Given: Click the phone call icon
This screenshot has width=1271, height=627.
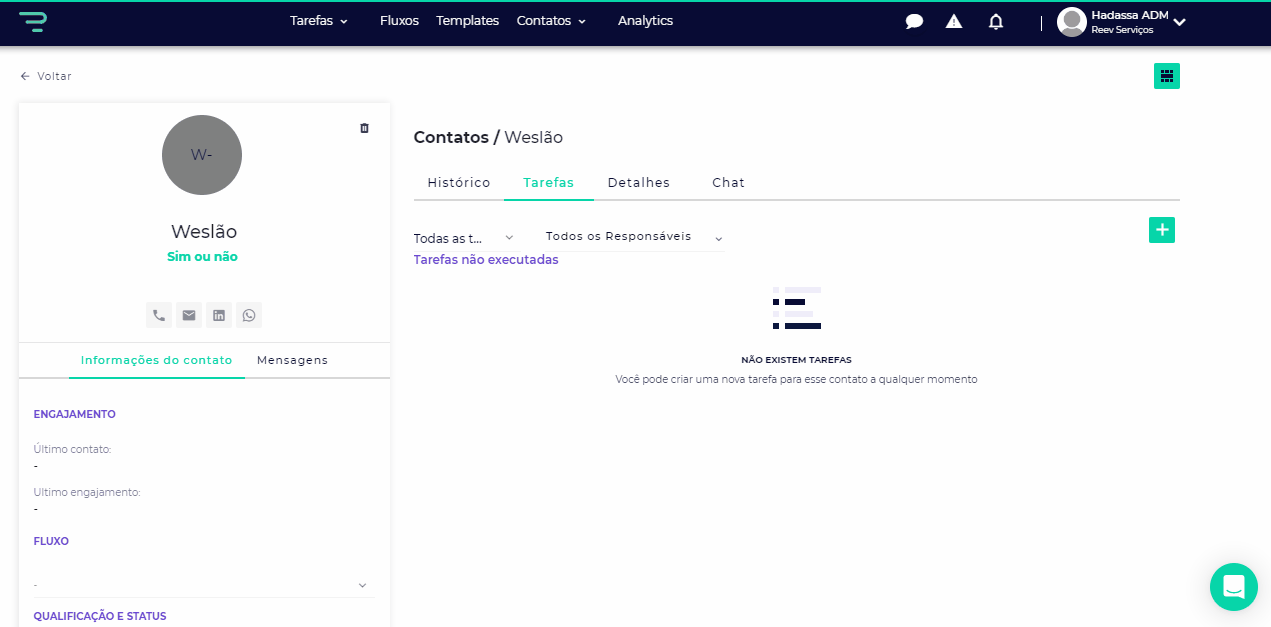Looking at the screenshot, I should pyautogui.click(x=159, y=315).
